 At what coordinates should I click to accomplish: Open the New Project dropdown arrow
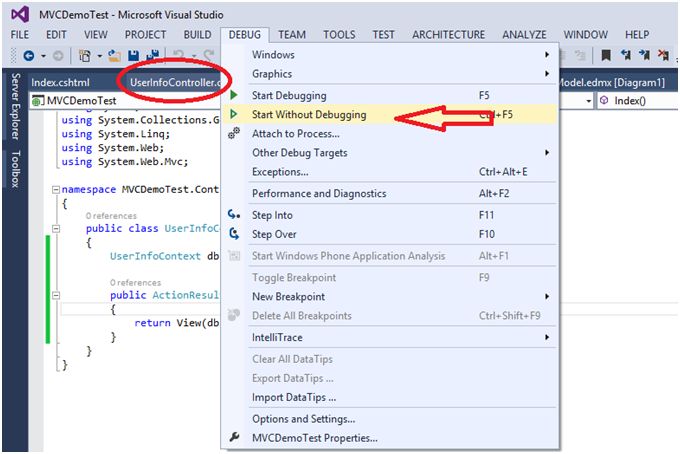coord(99,56)
